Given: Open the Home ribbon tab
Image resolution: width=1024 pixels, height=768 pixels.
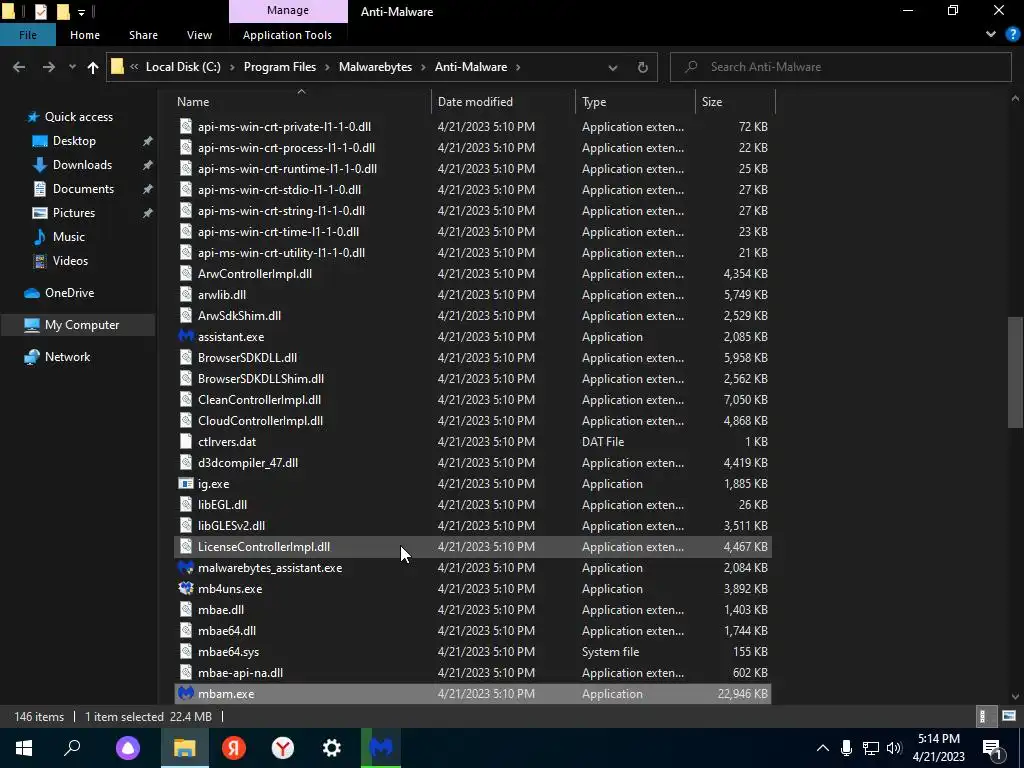Looking at the screenshot, I should [85, 35].
